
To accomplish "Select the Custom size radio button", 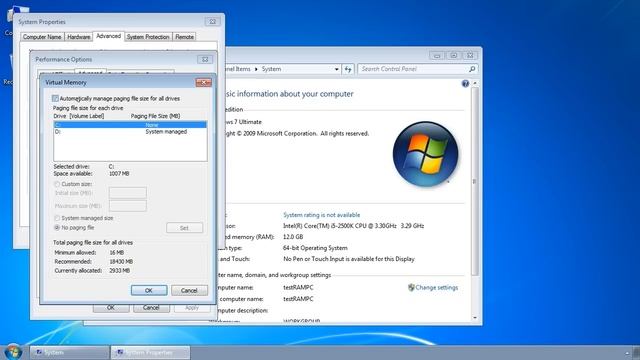I will pos(57,184).
